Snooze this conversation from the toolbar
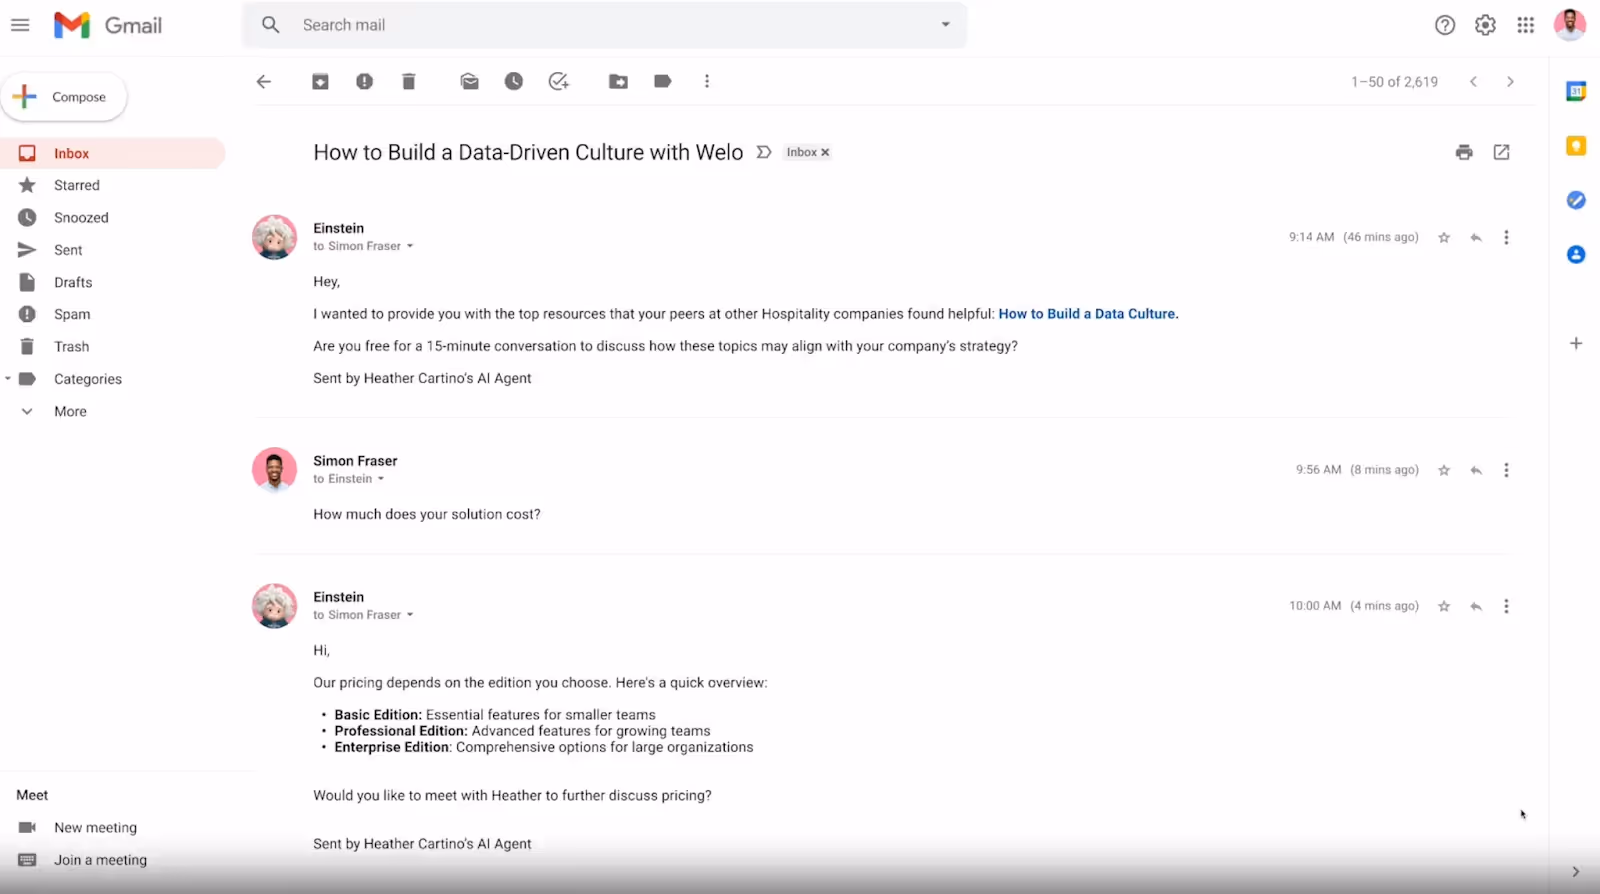1600x894 pixels. (x=514, y=82)
